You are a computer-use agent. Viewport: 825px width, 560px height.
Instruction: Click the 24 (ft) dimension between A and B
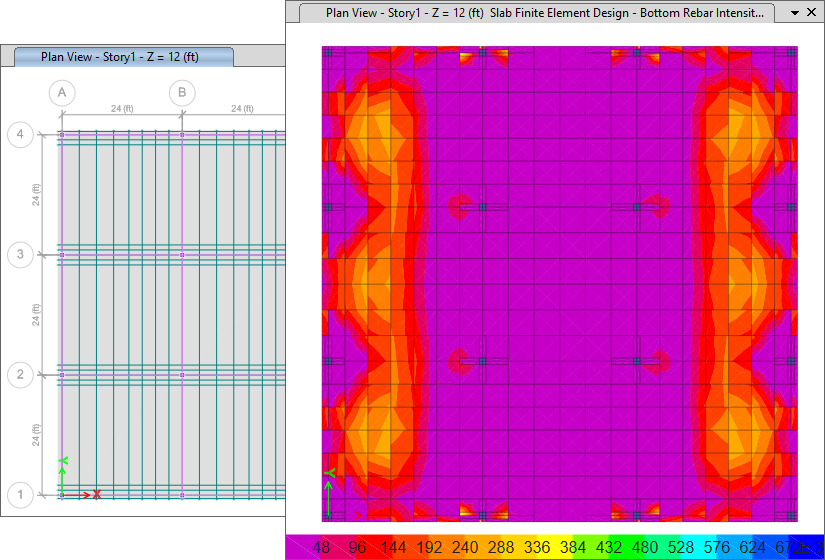point(122,108)
